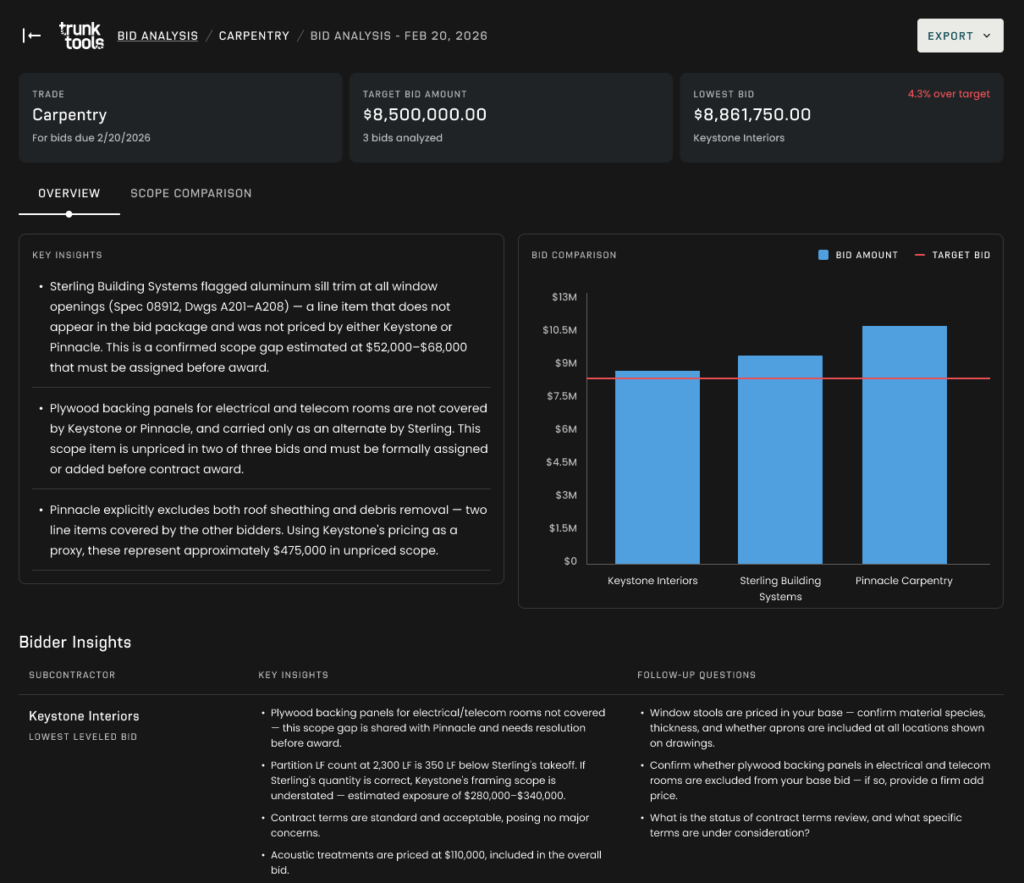
Task: Click the Bid Analysis breadcrumb link
Action: point(157,36)
